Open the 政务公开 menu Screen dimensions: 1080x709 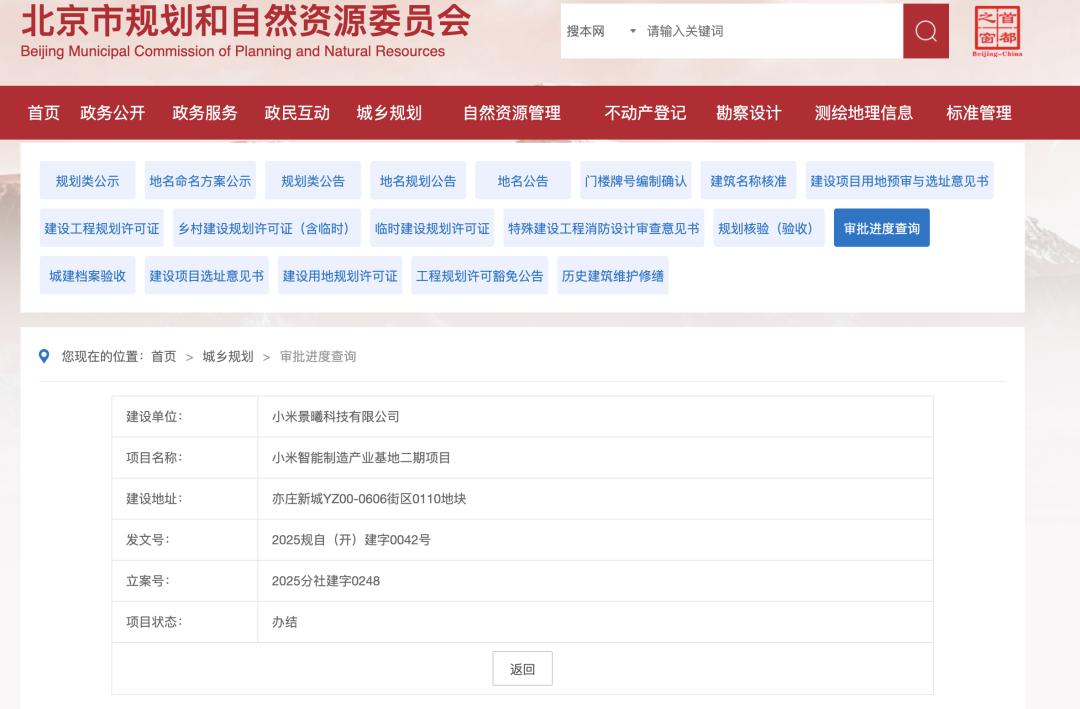(x=113, y=114)
